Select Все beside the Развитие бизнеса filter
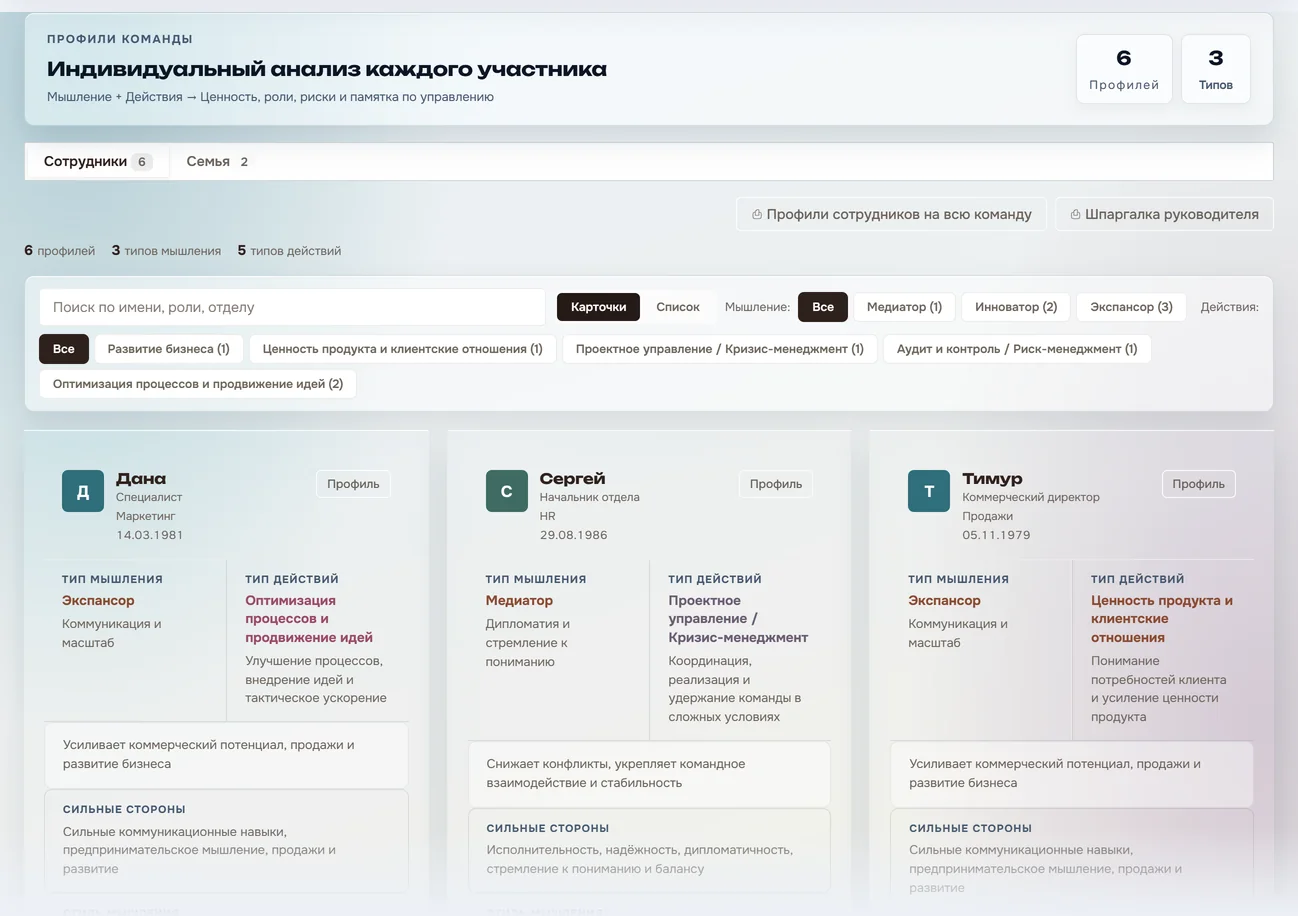Viewport: 1298px width, 916px height. pos(64,349)
